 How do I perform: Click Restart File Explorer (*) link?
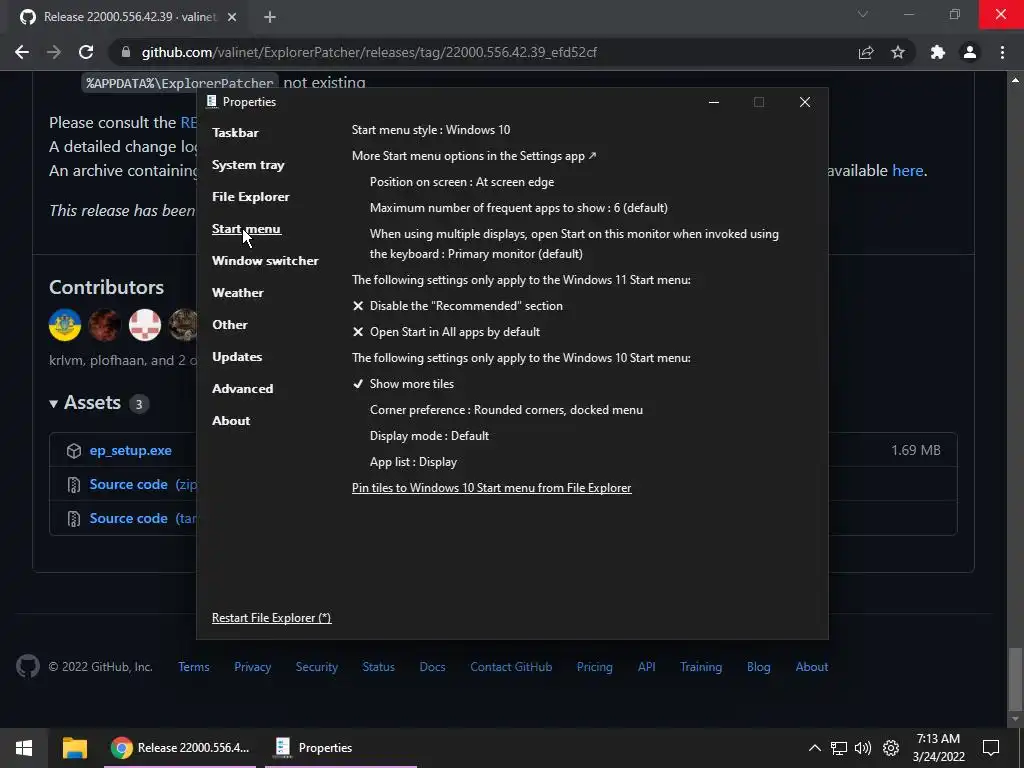tap(272, 618)
